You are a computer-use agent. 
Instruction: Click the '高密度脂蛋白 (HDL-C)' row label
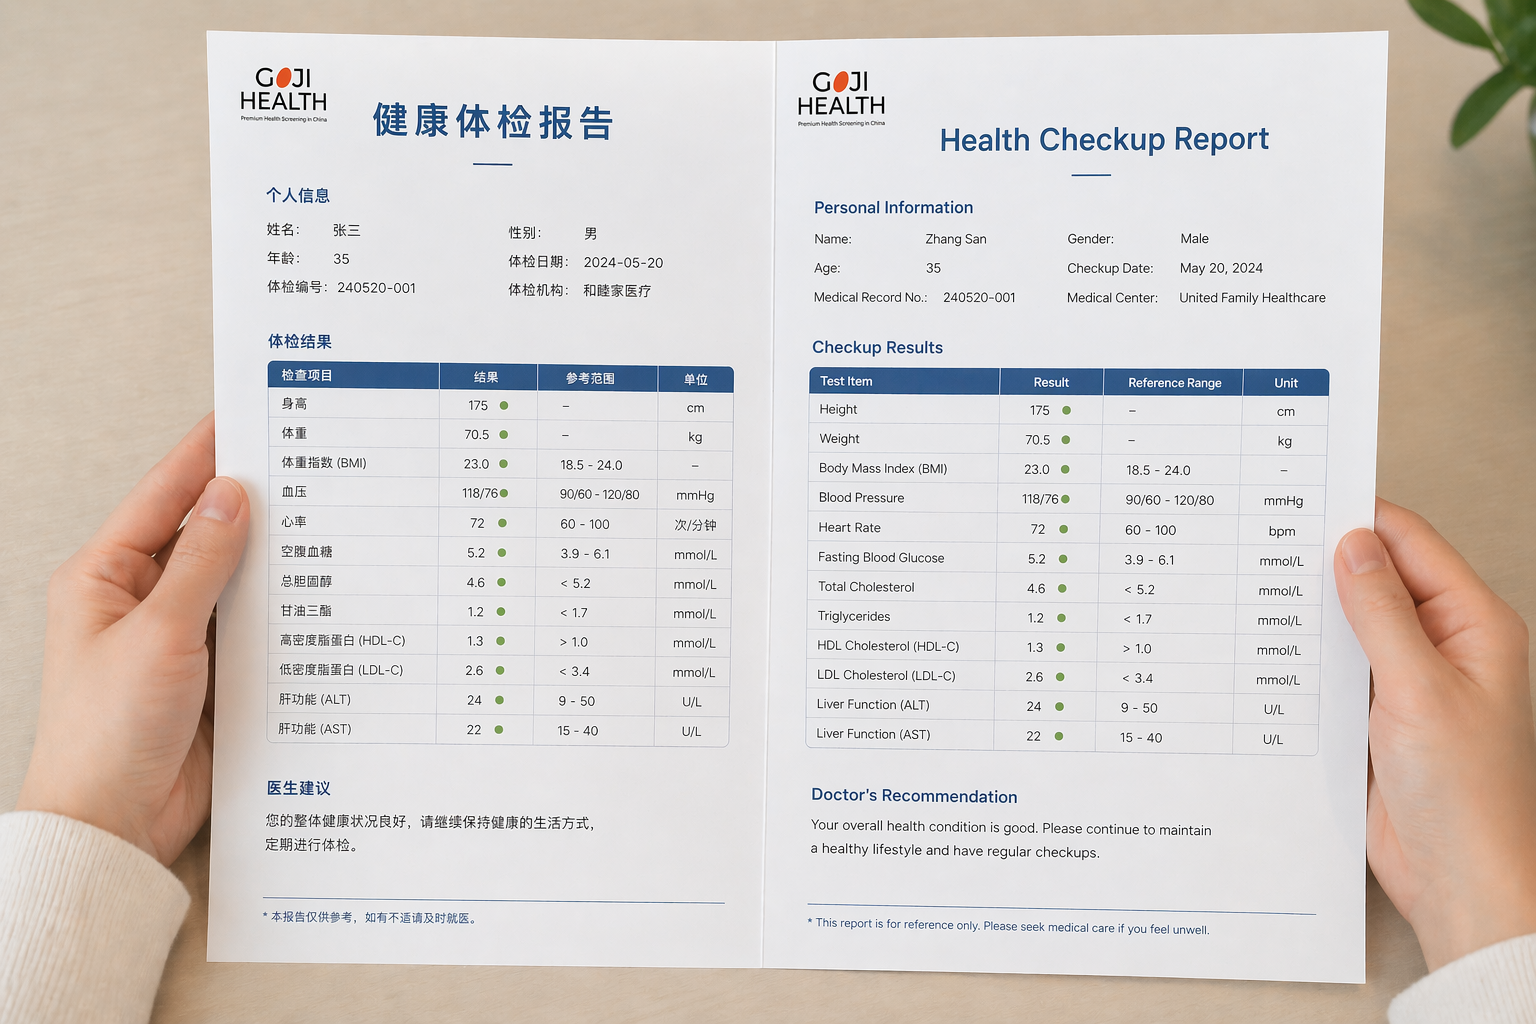click(x=343, y=640)
